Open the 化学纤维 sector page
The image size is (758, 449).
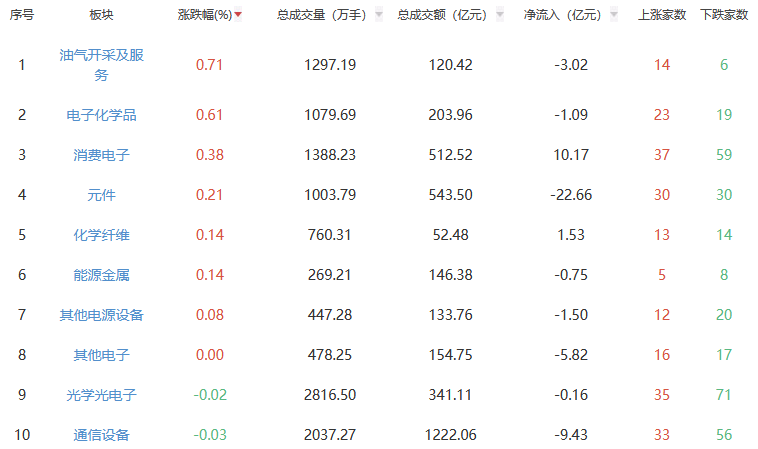tap(101, 235)
